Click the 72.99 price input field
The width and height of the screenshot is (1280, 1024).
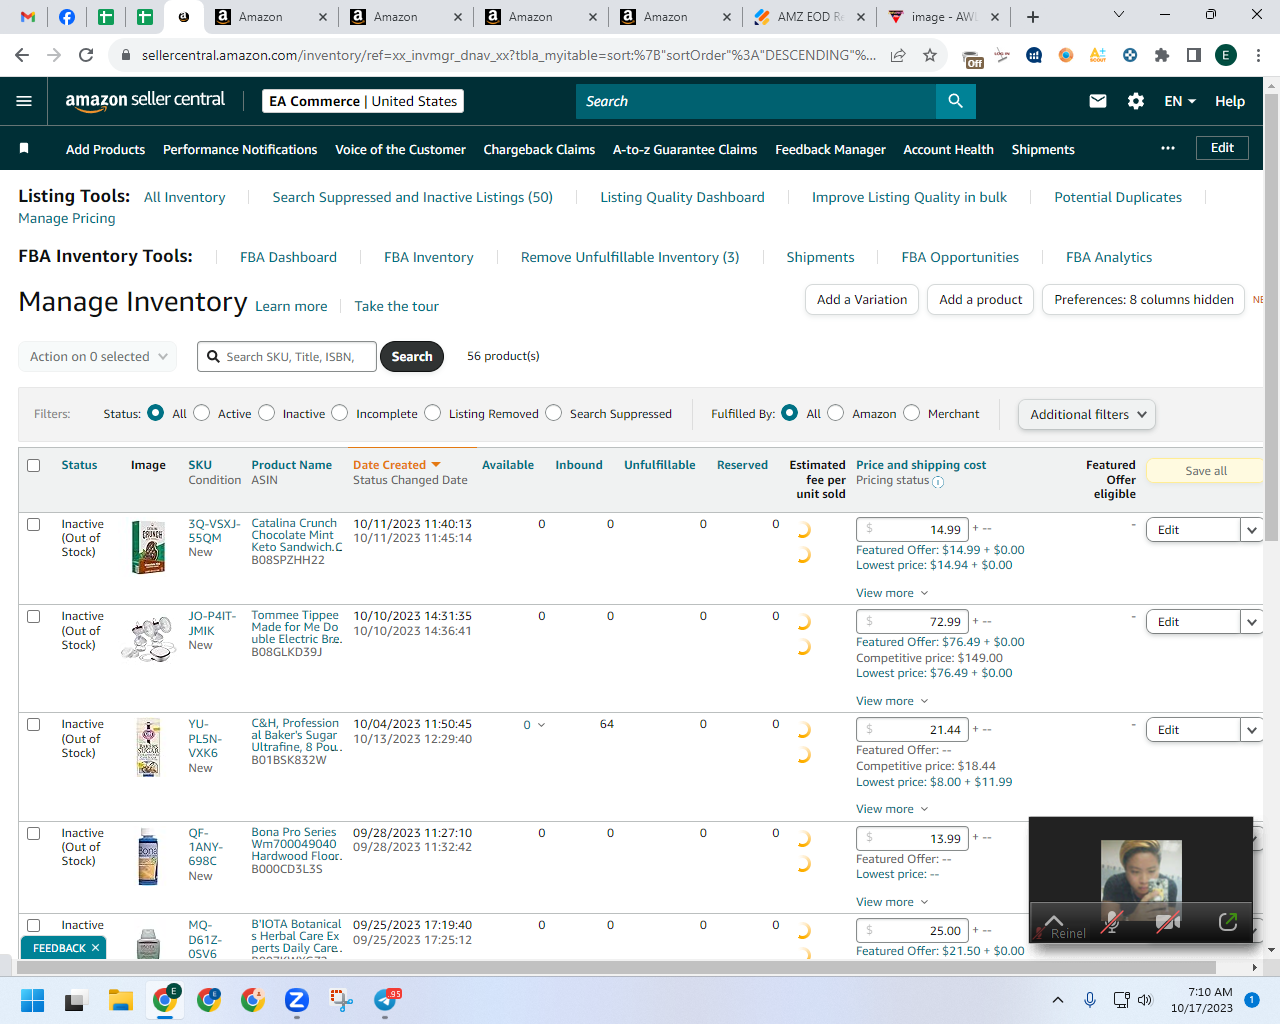[912, 622]
